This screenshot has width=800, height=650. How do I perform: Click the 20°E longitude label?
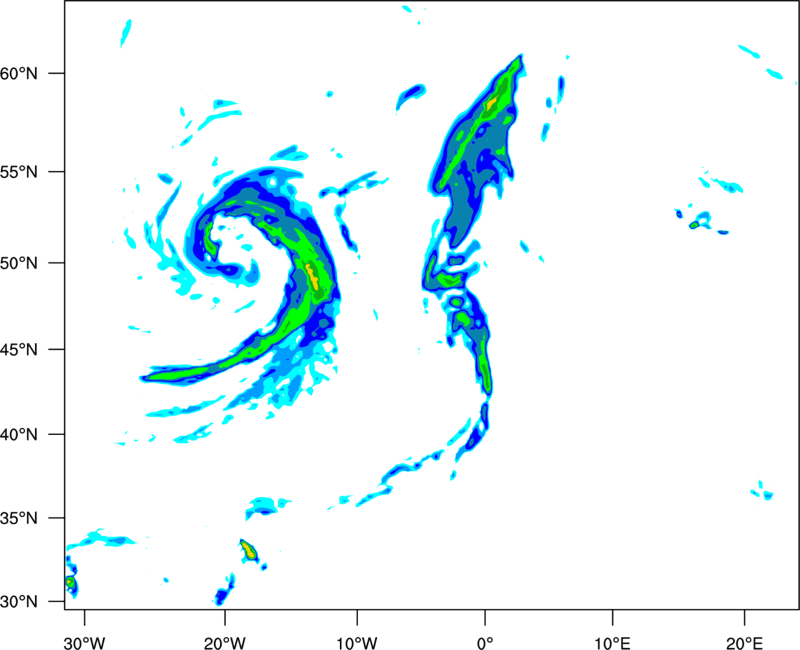tap(744, 643)
